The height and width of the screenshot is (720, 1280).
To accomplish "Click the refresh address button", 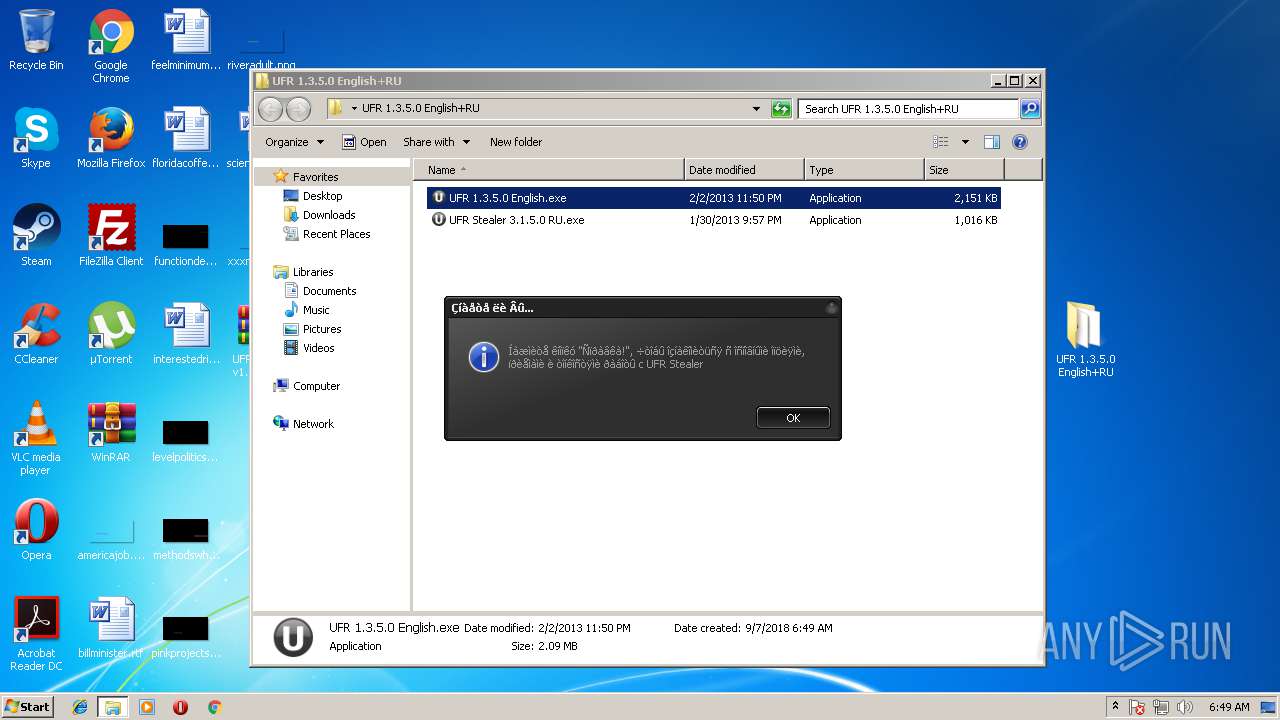I will [x=781, y=109].
